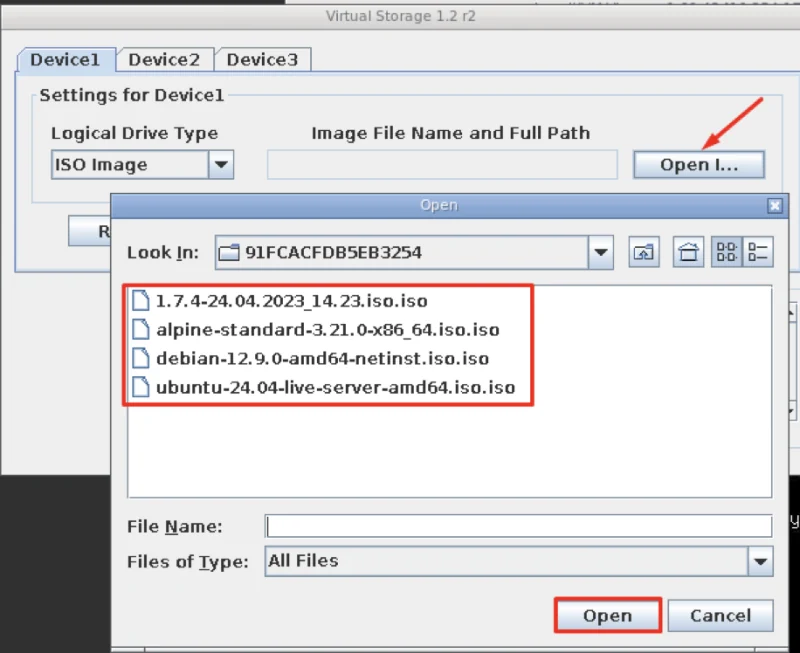
Task: Select the file icon for alpine-standard ISO
Action: click(140, 329)
